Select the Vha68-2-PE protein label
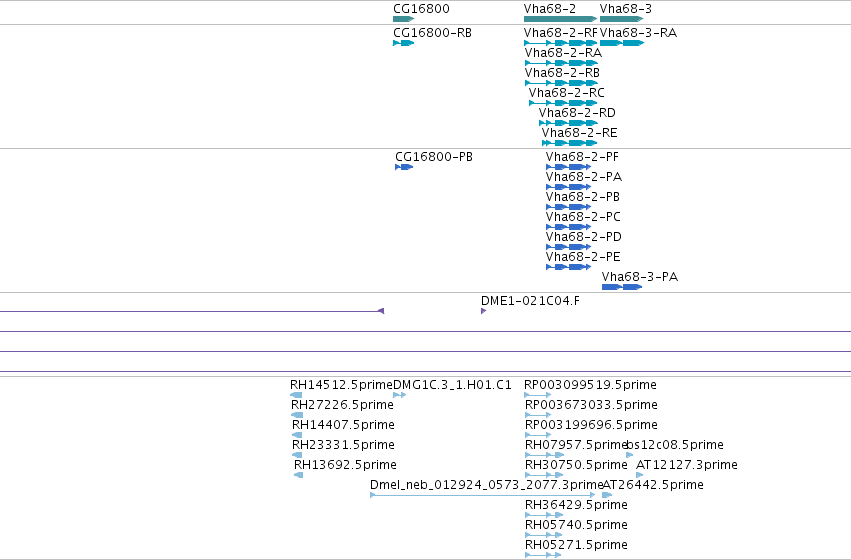The height and width of the screenshot is (560, 851). point(583,257)
